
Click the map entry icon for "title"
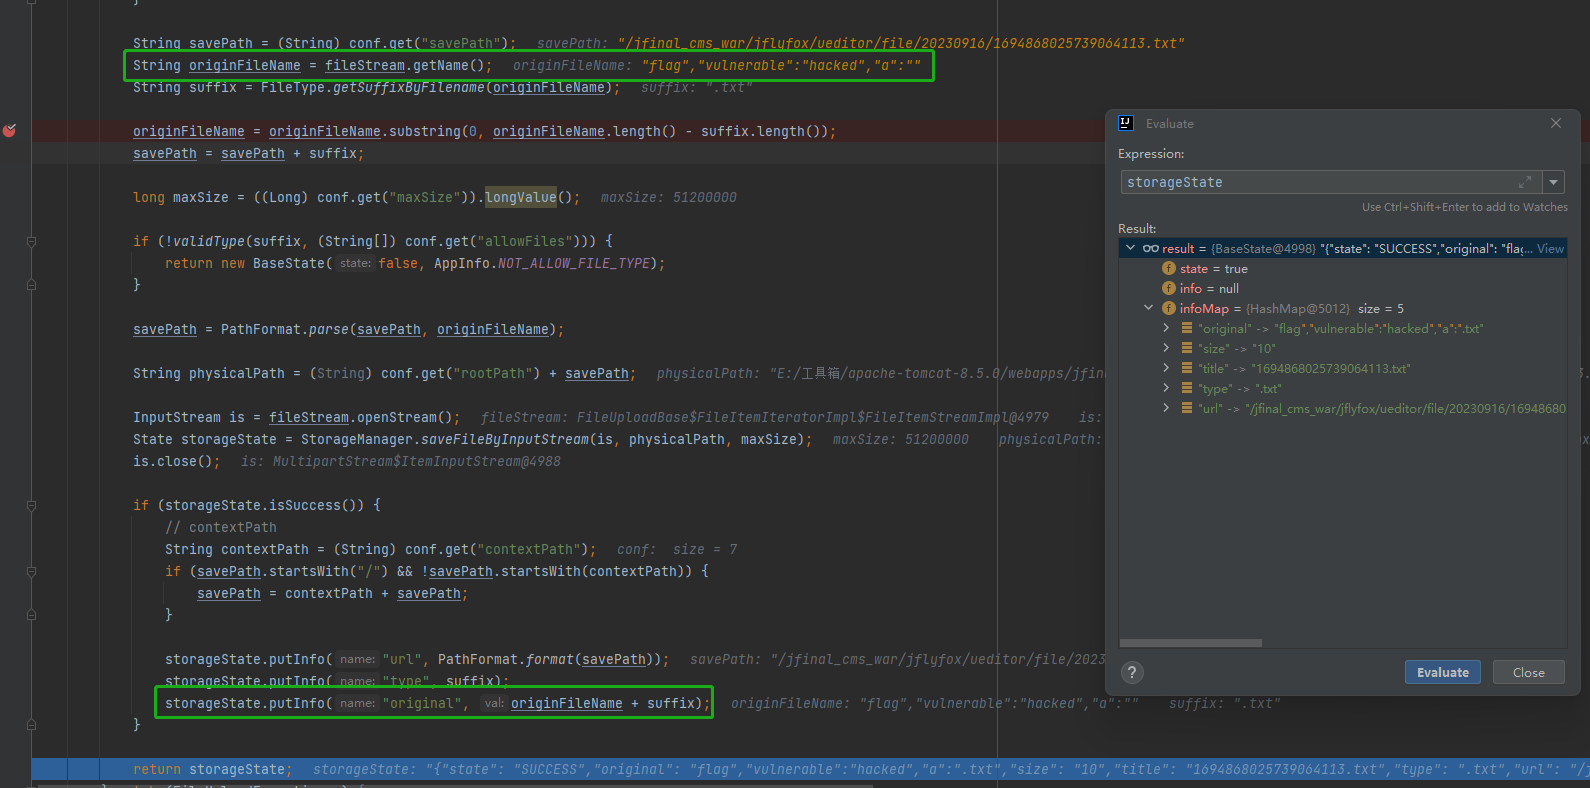point(1187,368)
